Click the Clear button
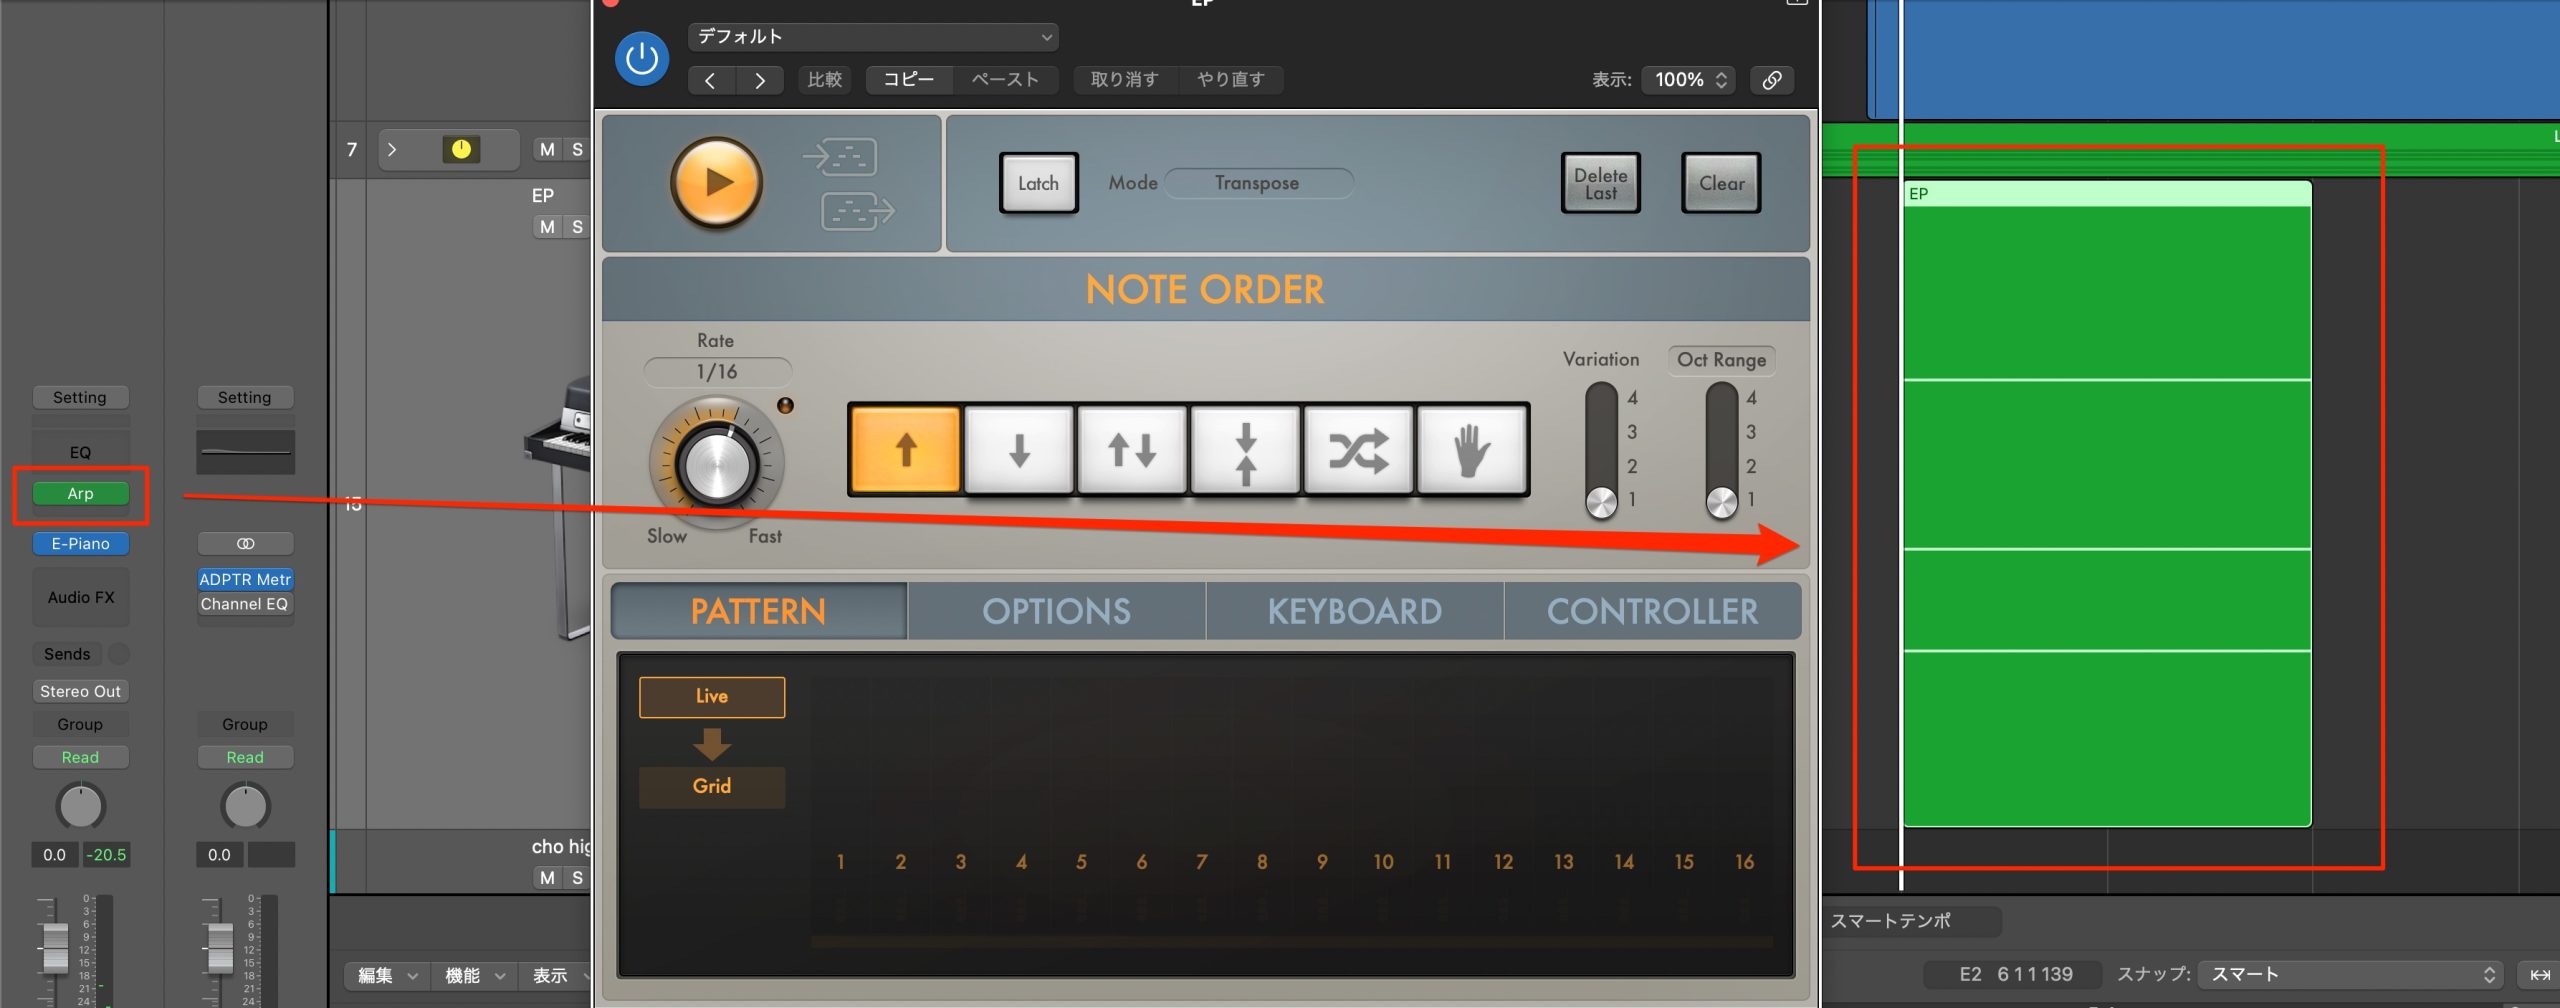 click(1721, 183)
